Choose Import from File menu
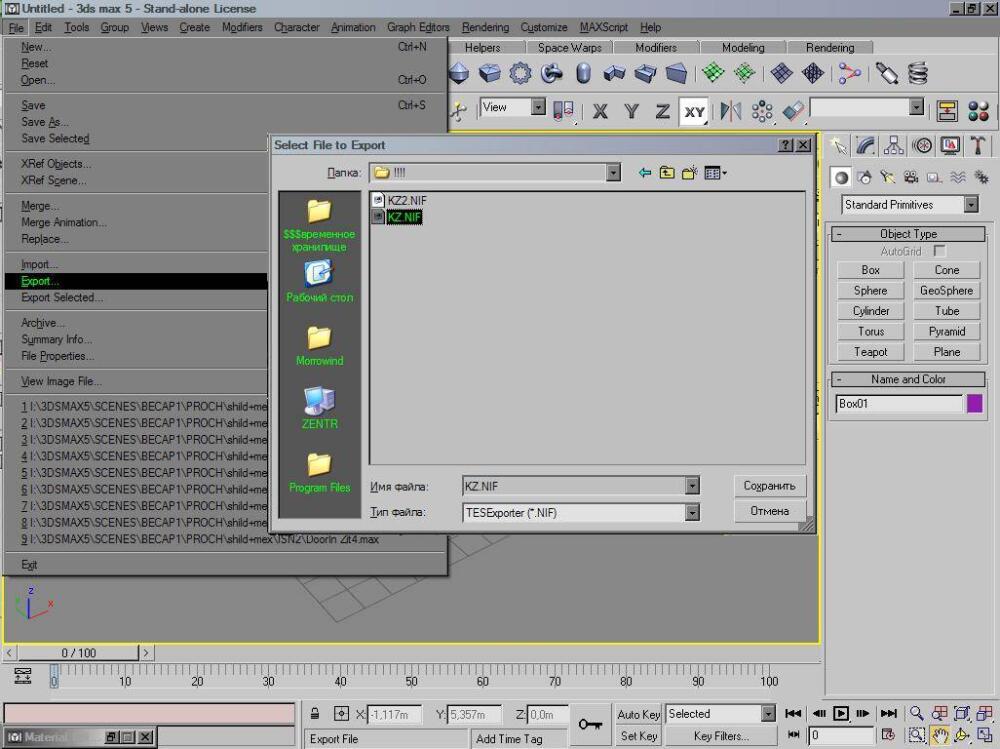The height and width of the screenshot is (749, 1000). [39, 264]
